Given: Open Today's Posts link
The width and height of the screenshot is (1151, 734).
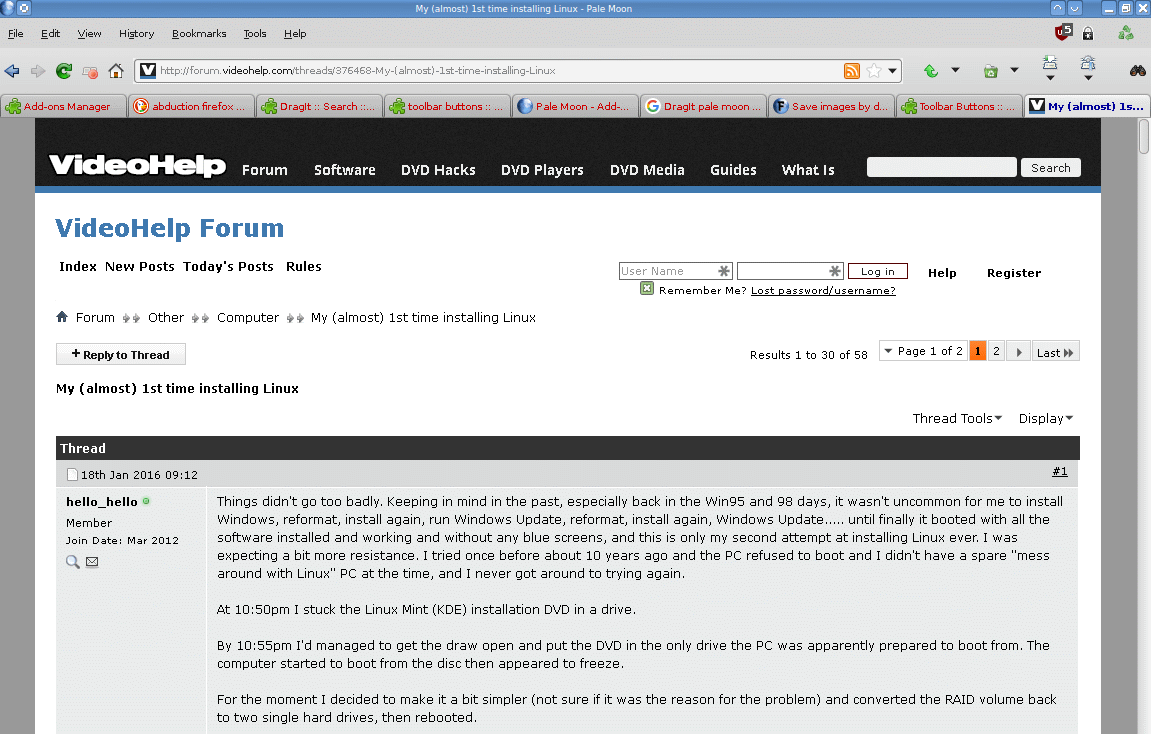Looking at the screenshot, I should click(x=228, y=266).
